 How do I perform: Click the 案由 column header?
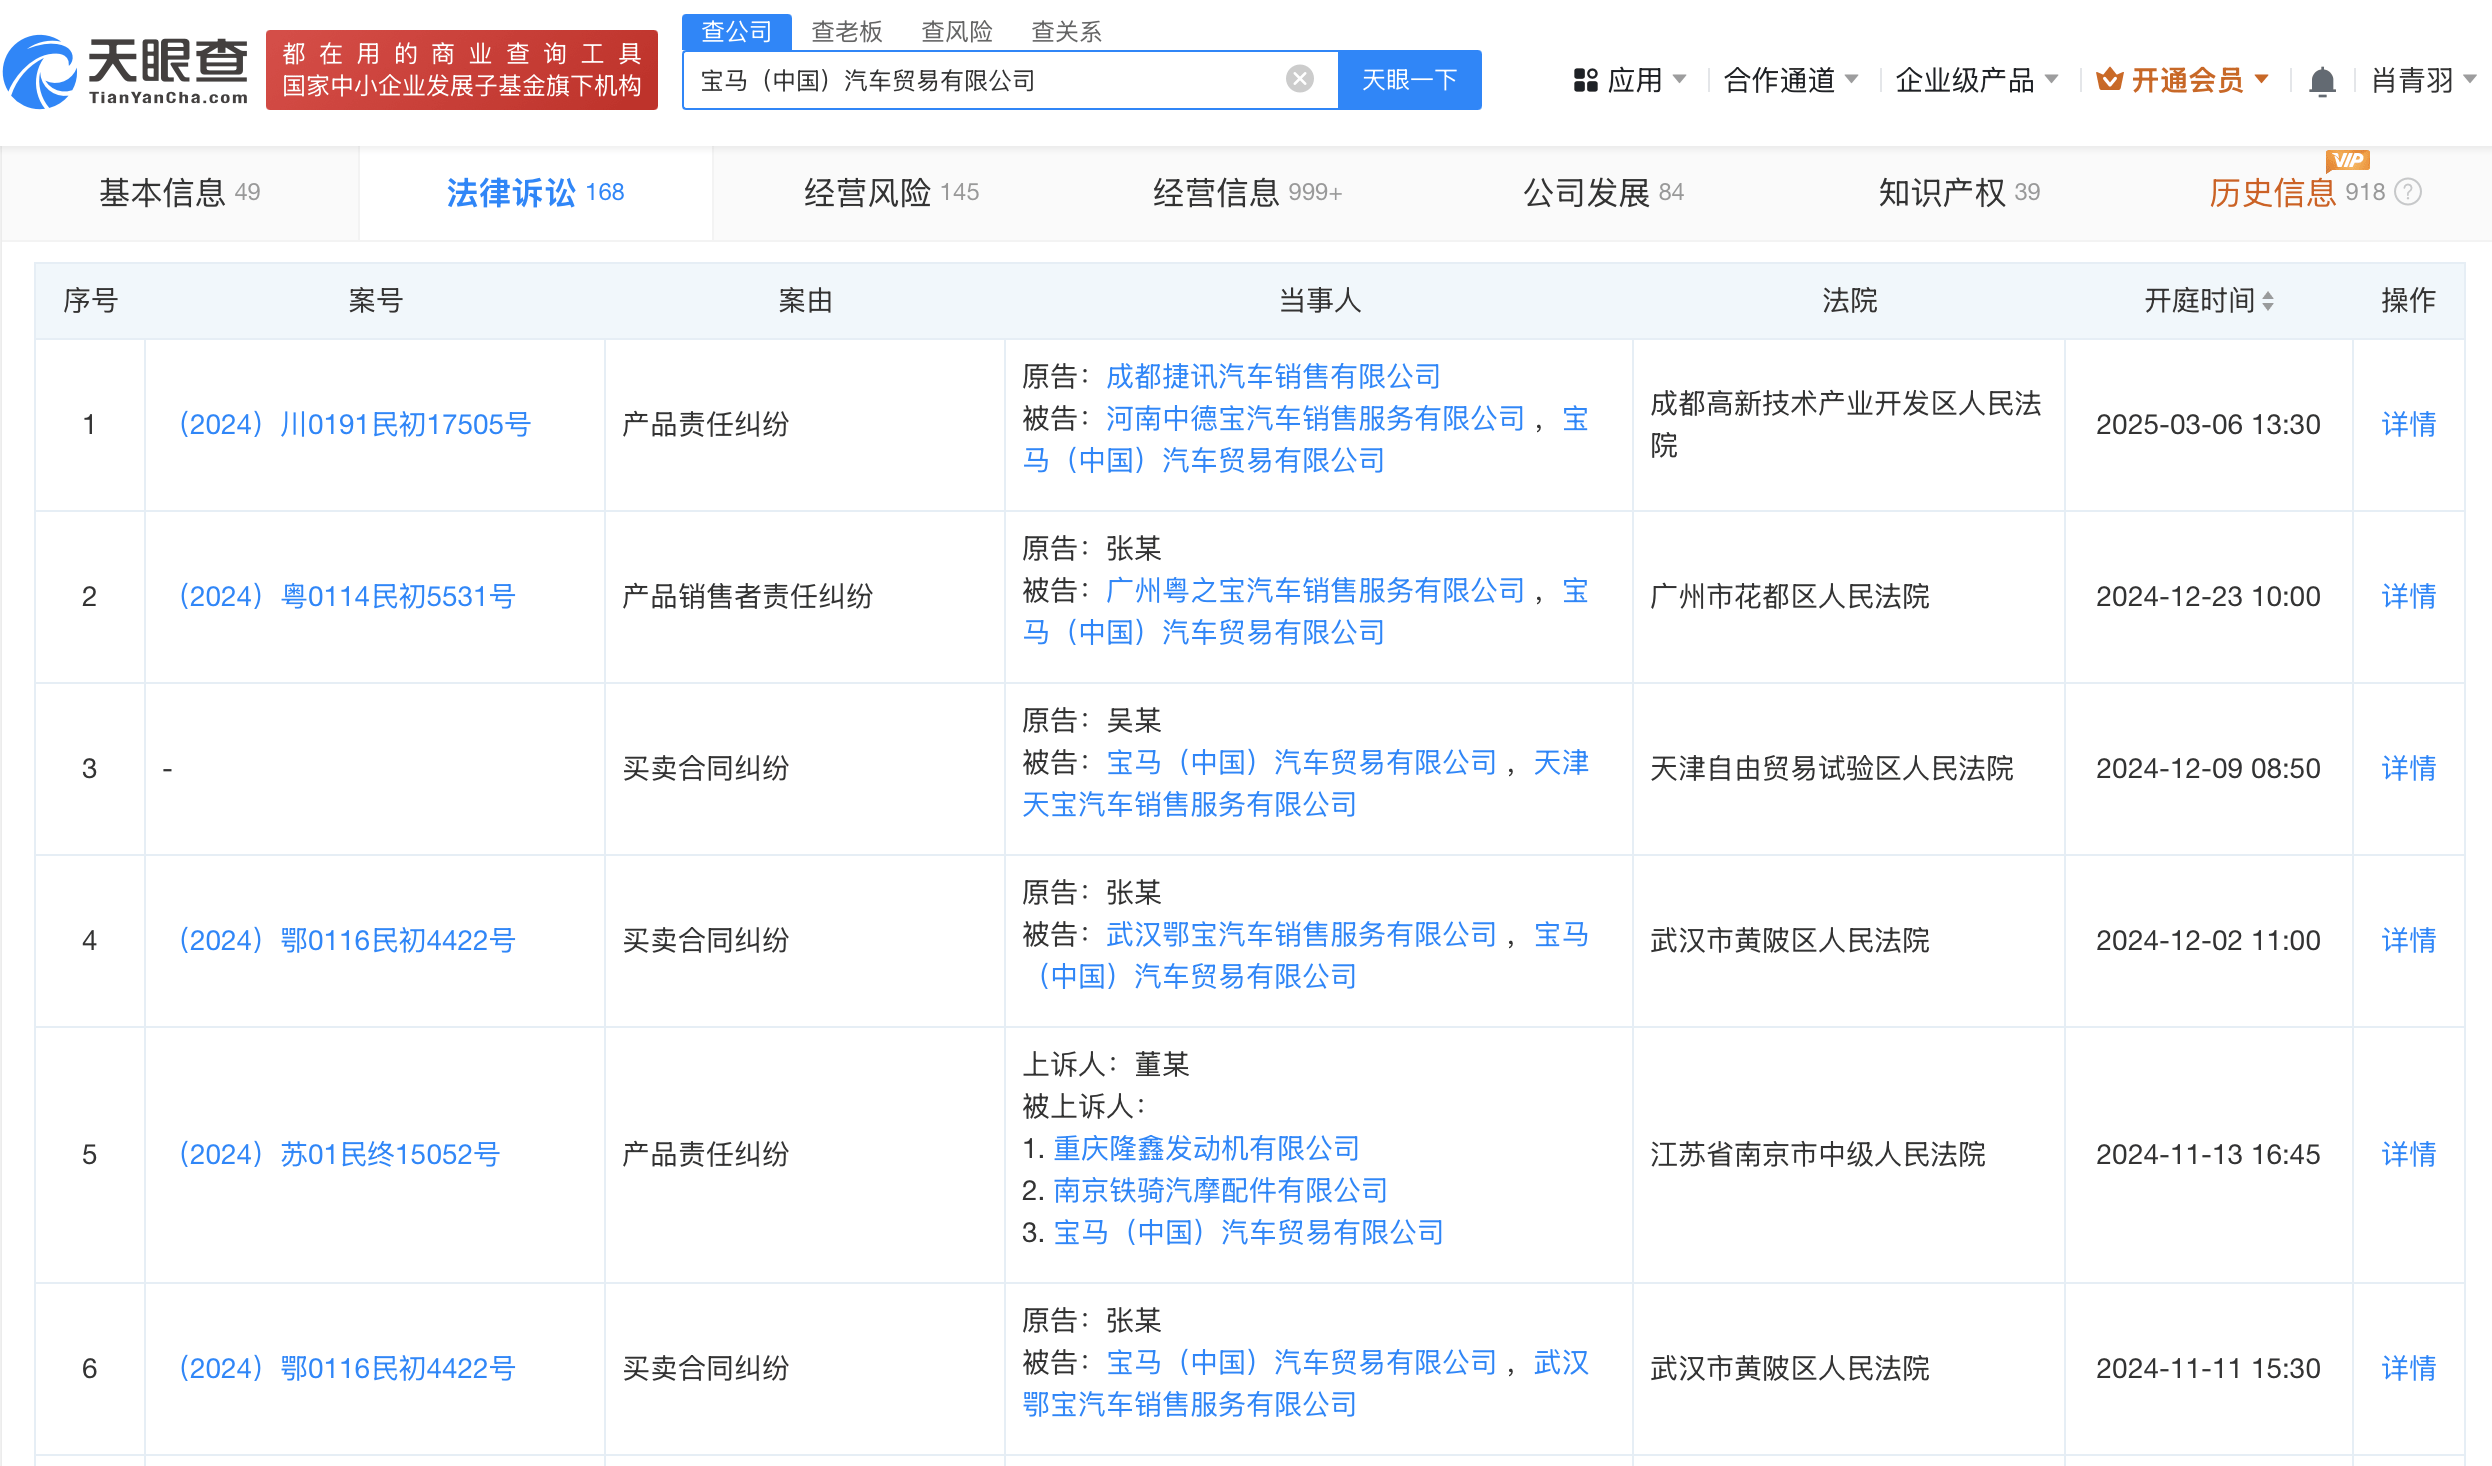click(805, 300)
